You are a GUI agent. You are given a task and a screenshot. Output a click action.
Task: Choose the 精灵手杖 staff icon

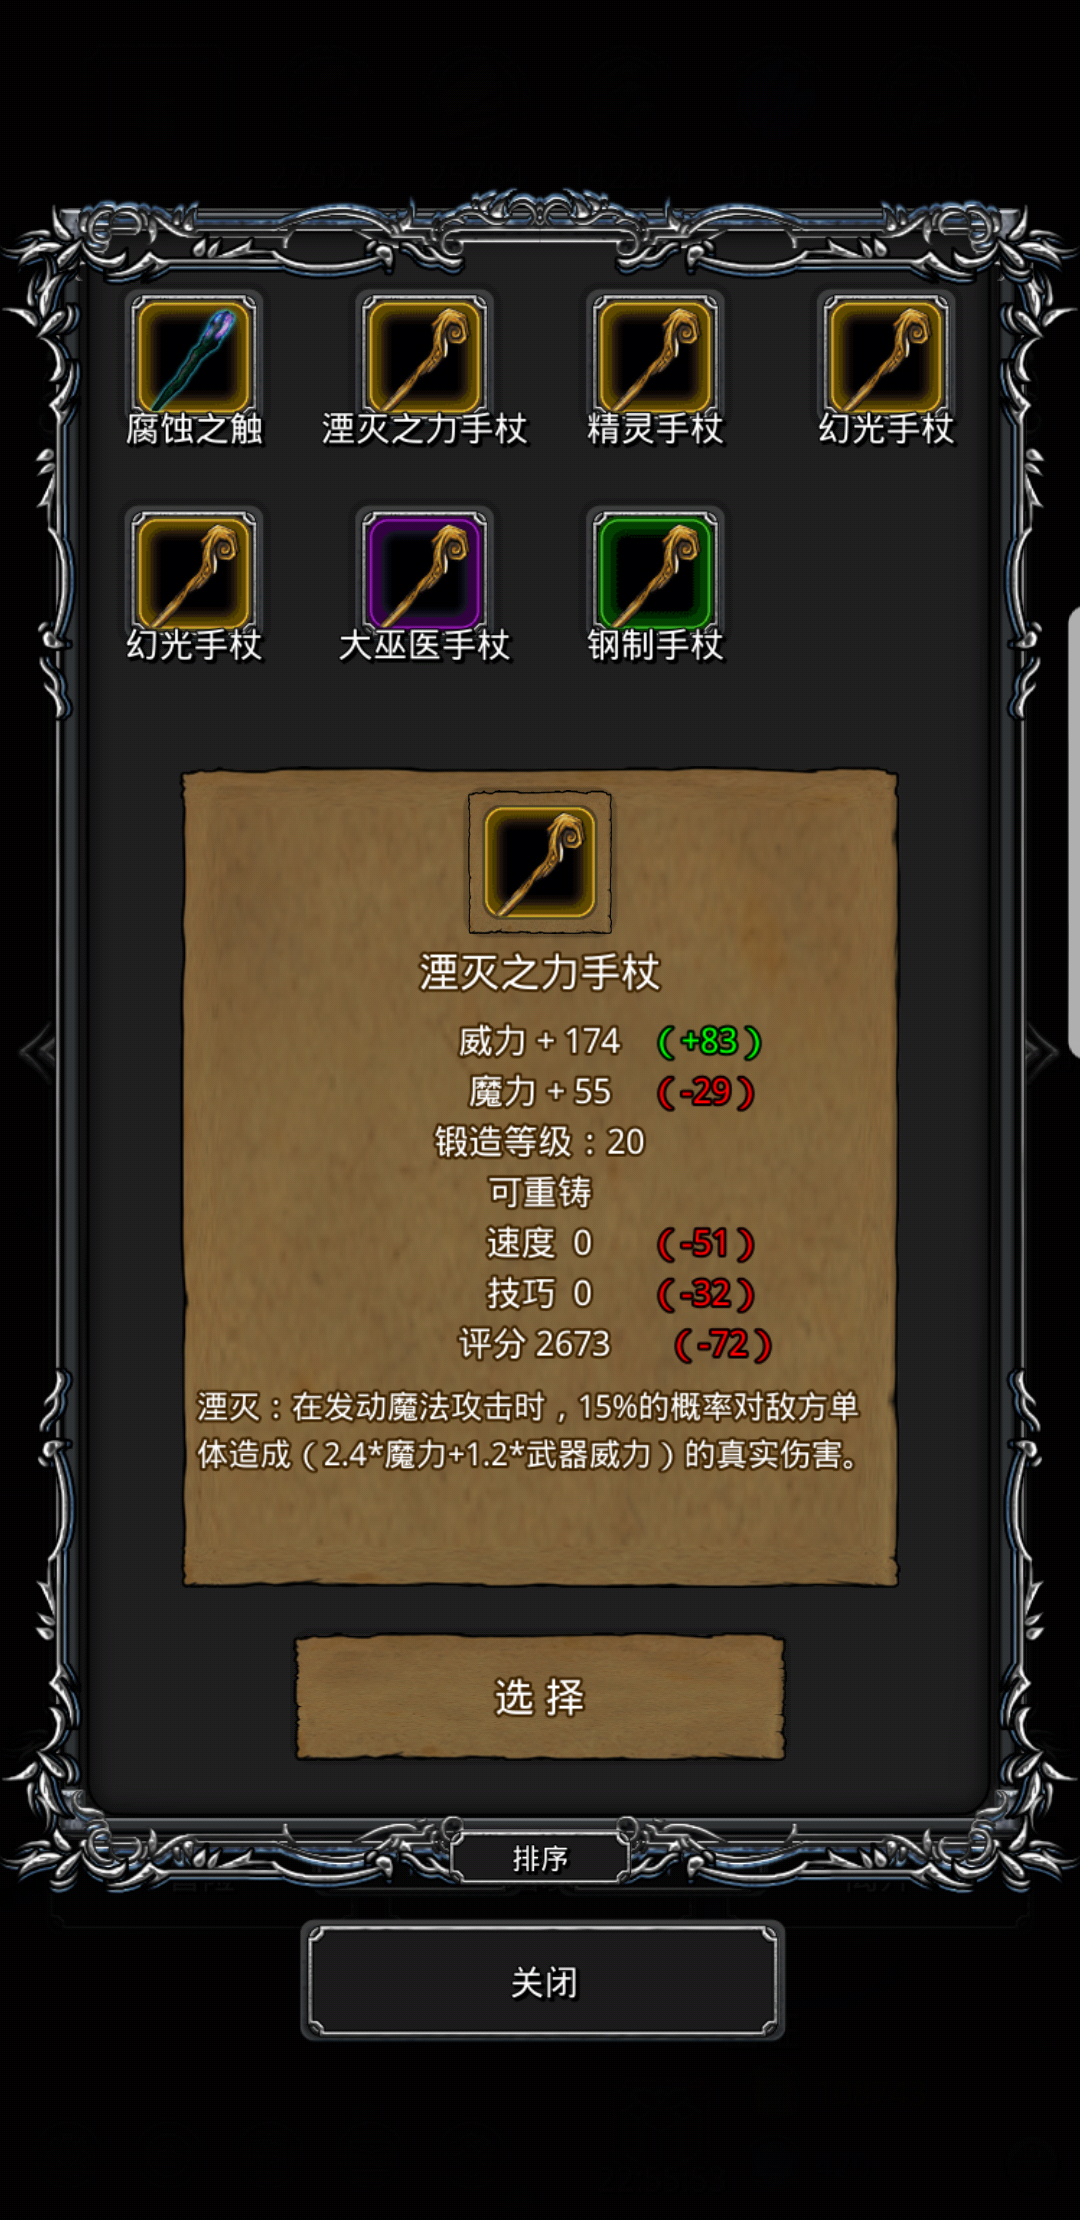(655, 356)
